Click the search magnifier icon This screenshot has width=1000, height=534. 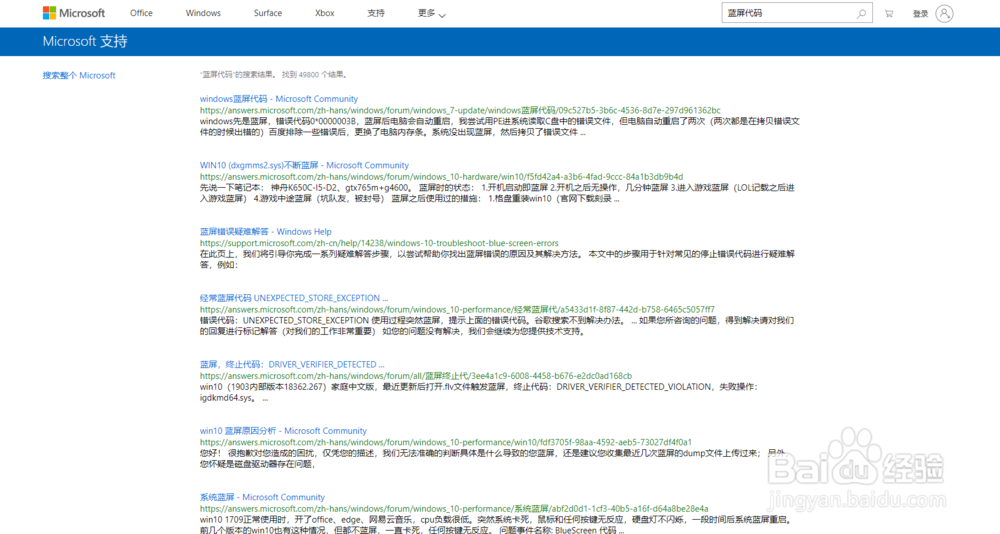(x=861, y=13)
